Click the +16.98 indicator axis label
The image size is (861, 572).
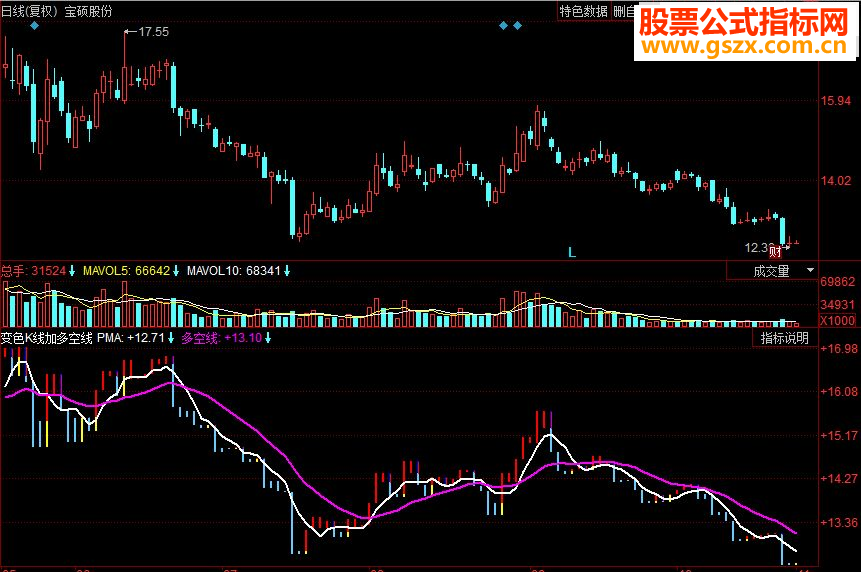pyautogui.click(x=838, y=349)
